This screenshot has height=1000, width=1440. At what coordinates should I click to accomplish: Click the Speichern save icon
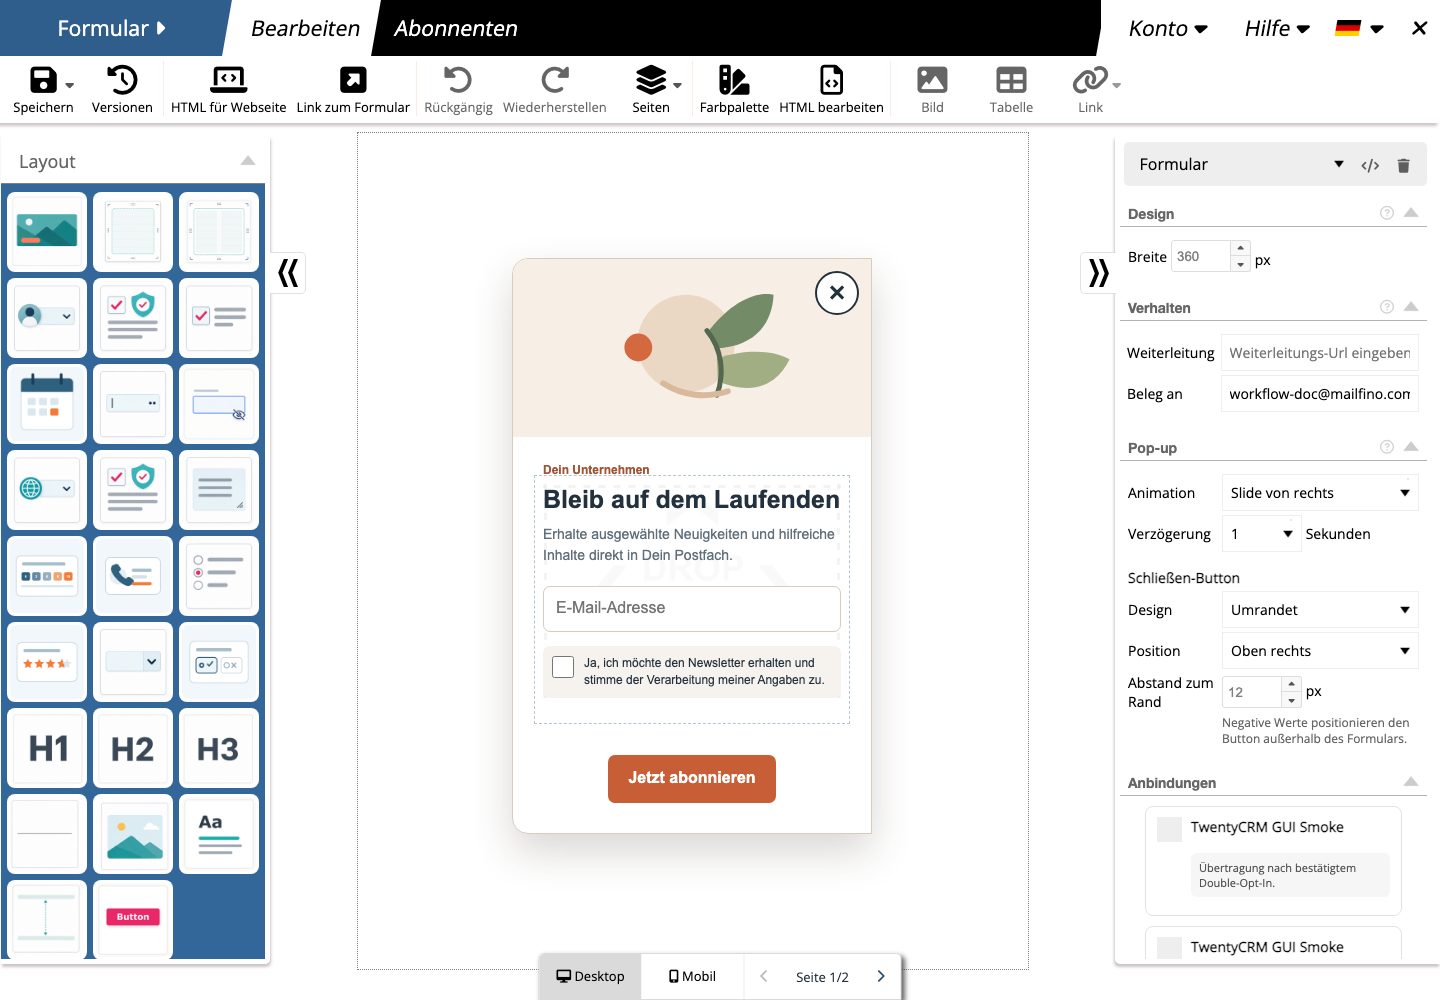tap(43, 80)
